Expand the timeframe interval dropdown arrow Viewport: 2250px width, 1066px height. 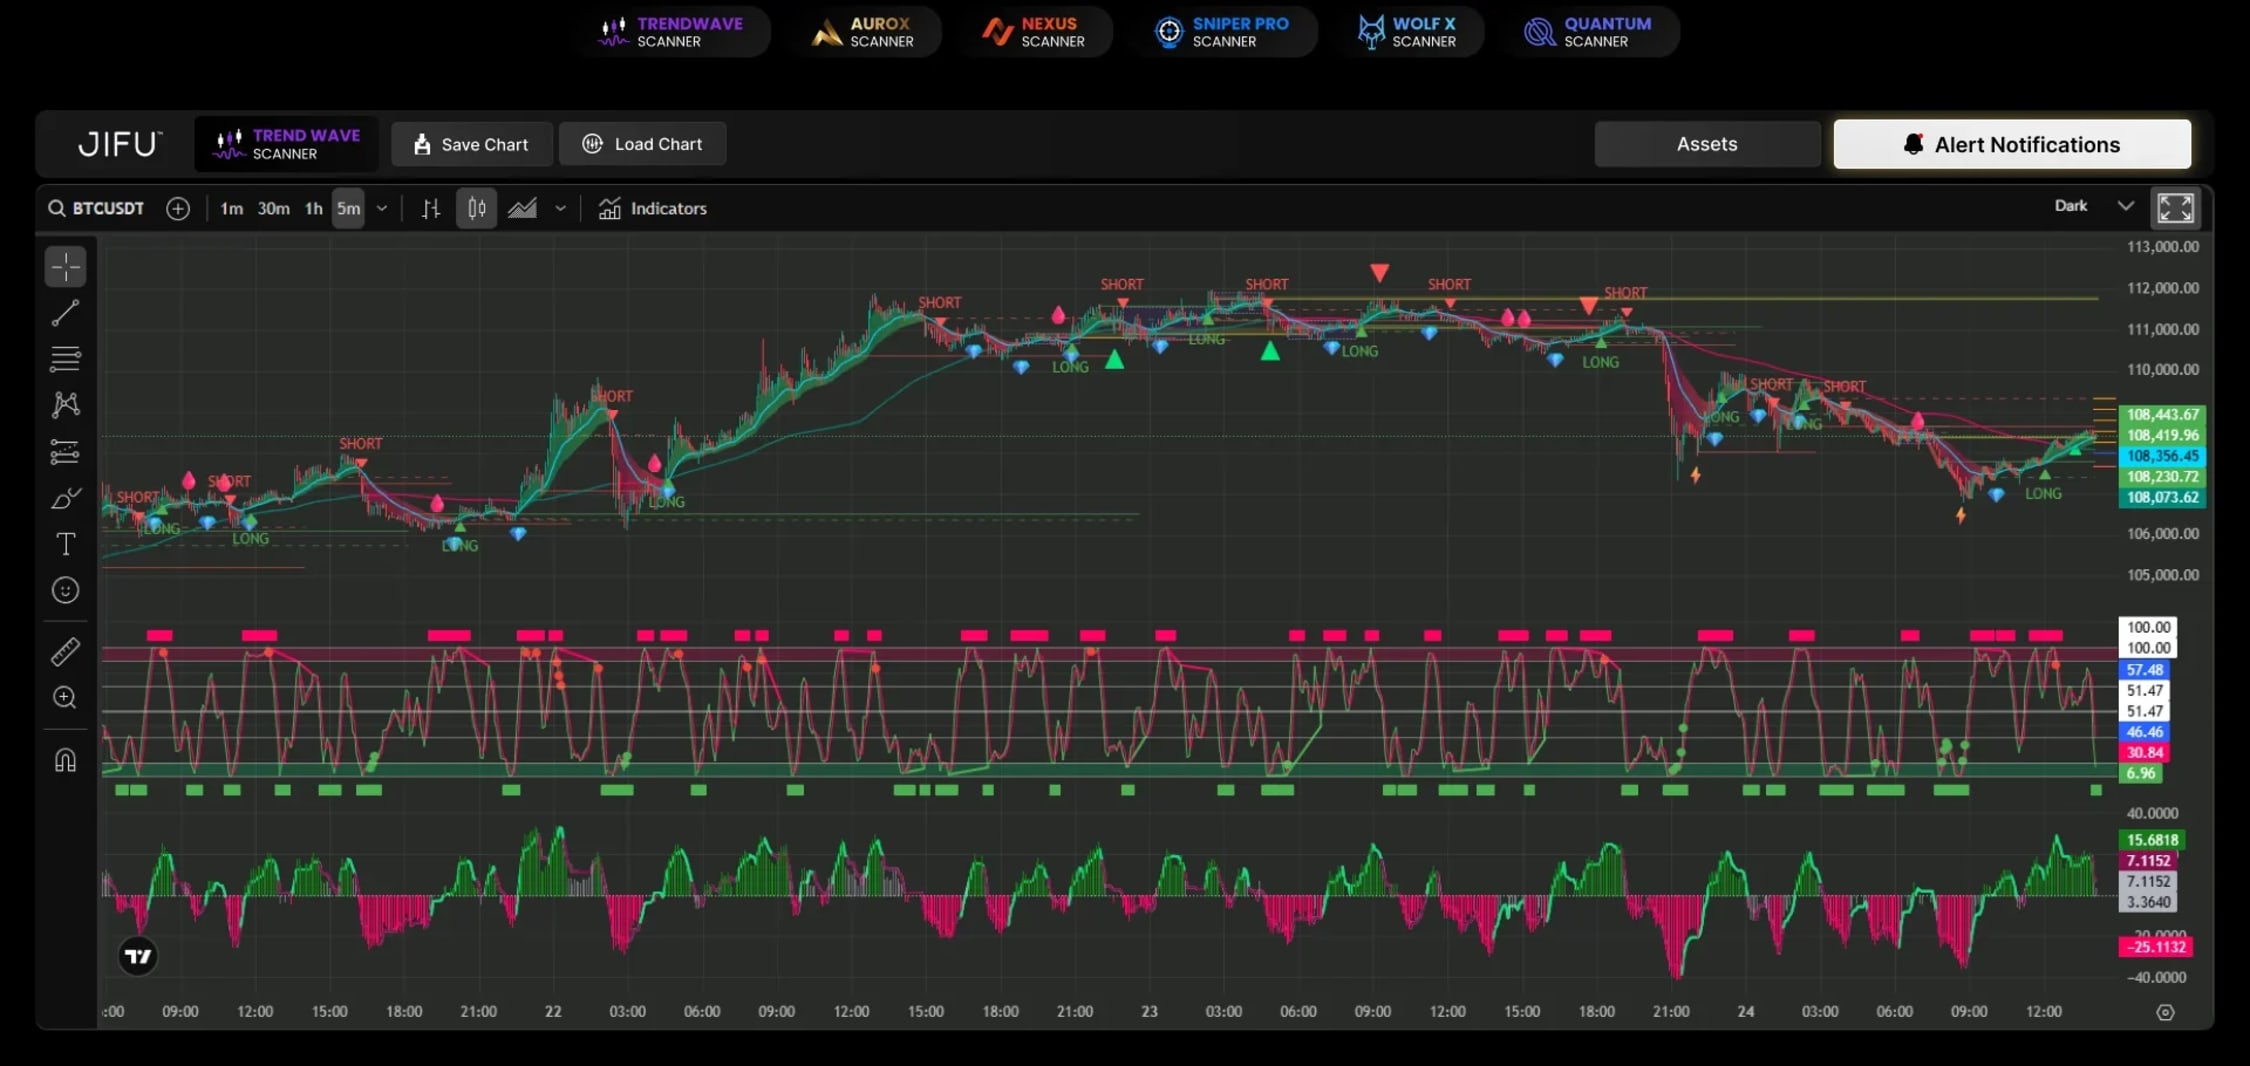point(382,208)
